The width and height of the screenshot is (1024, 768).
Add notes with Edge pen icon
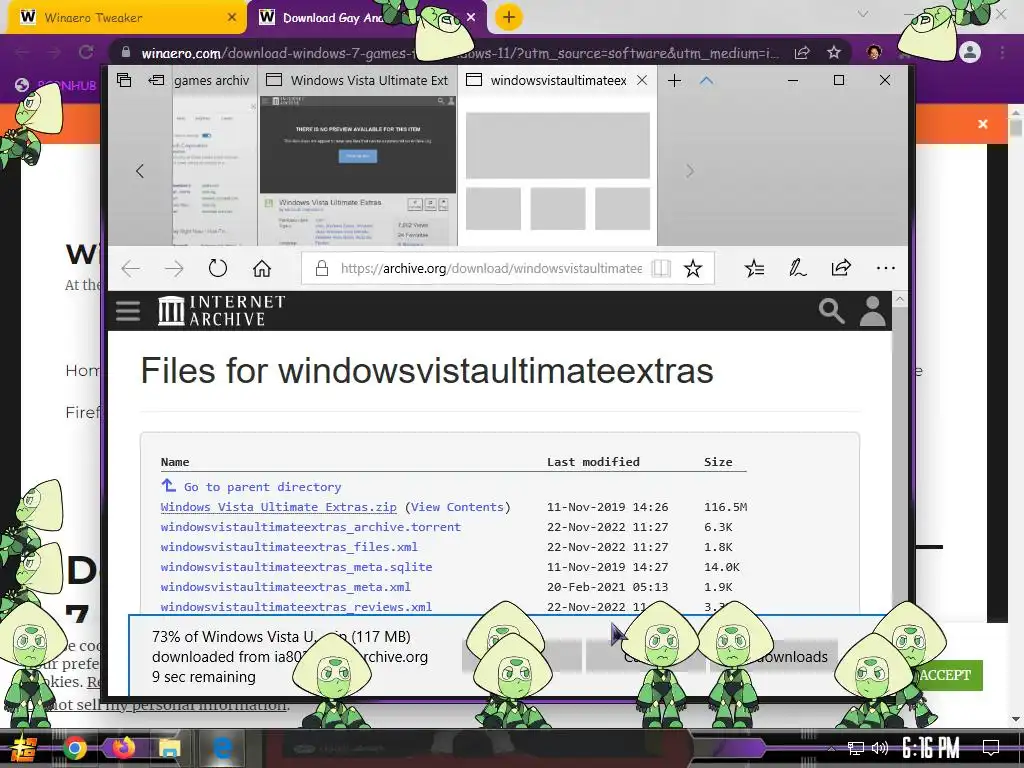[x=797, y=268]
